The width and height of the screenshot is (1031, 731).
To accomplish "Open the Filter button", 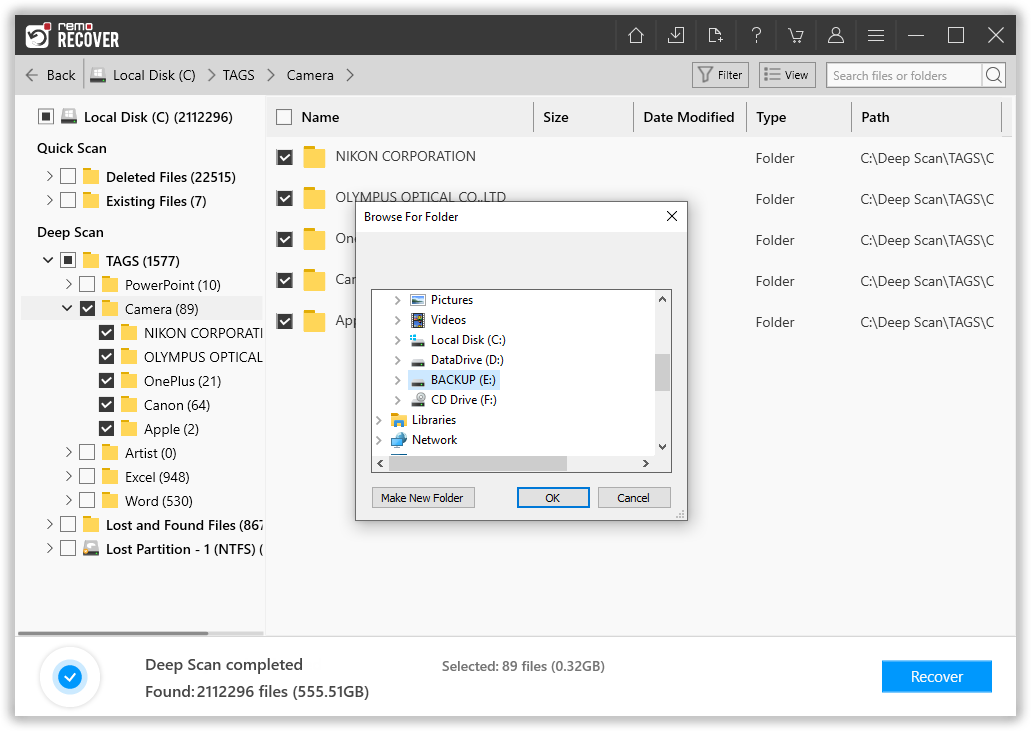I will [x=721, y=75].
